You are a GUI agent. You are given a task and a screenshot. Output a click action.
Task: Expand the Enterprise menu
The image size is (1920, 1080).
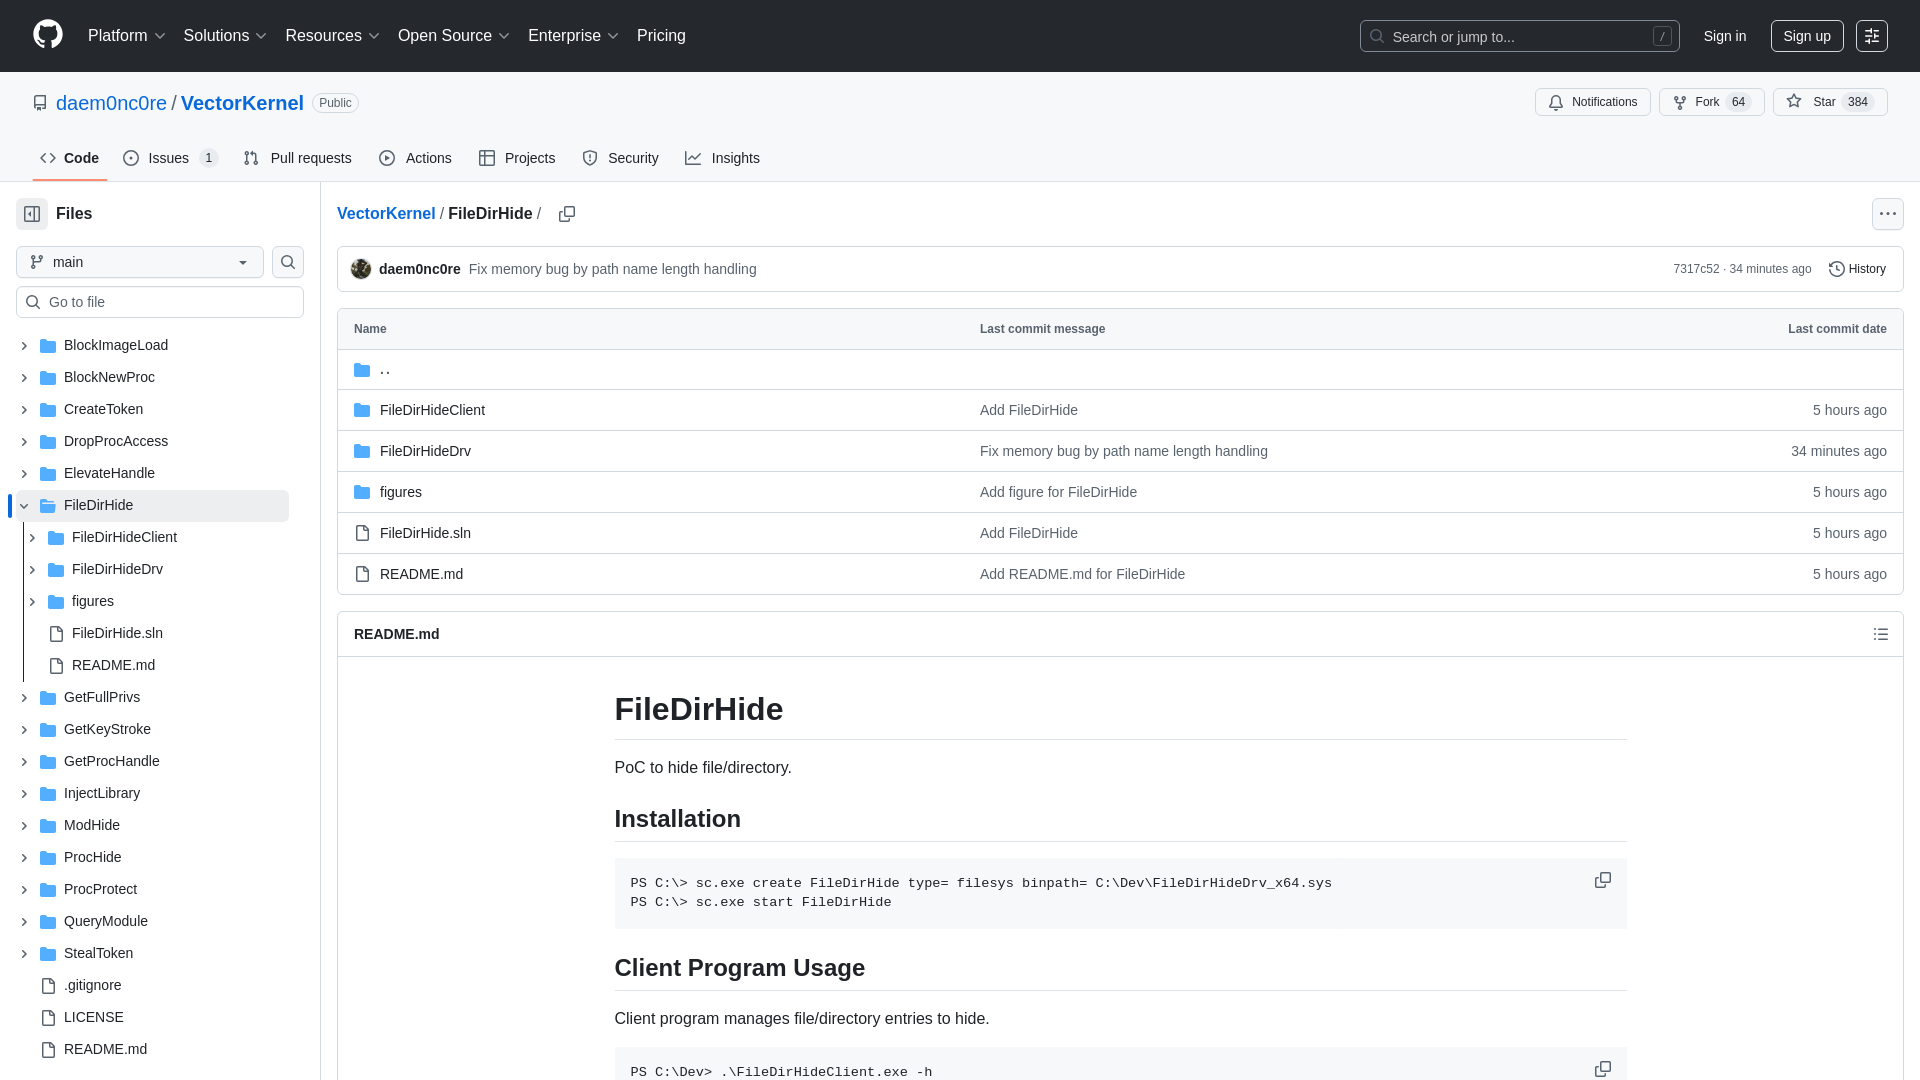pyautogui.click(x=574, y=36)
